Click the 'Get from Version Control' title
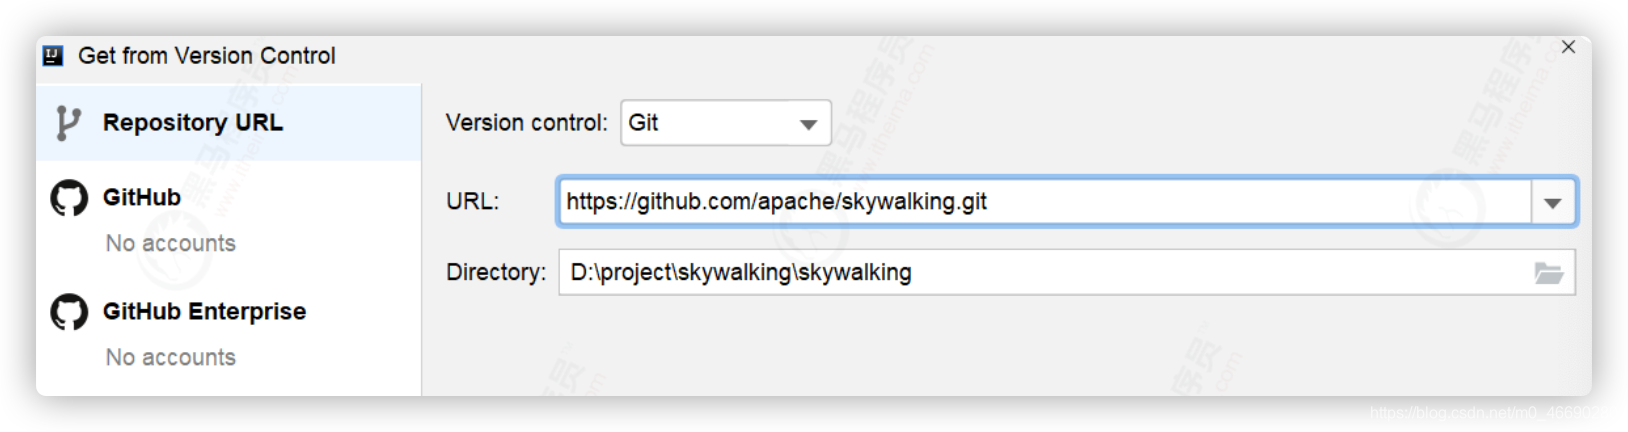This screenshot has width=1628, height=432. pos(207,56)
